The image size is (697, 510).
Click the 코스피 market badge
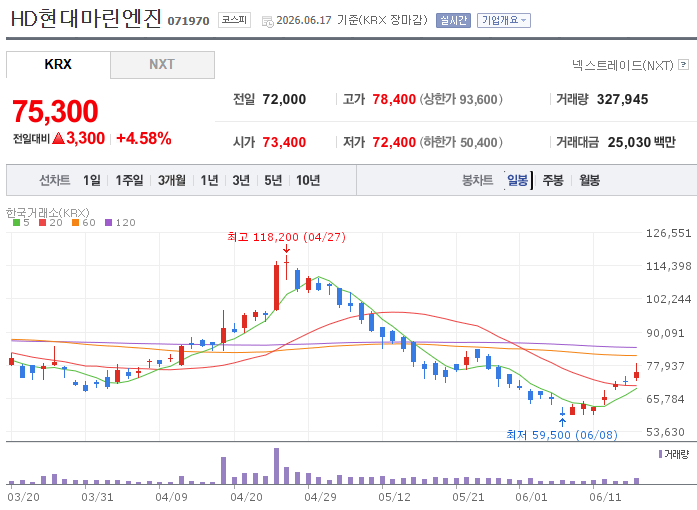(234, 20)
